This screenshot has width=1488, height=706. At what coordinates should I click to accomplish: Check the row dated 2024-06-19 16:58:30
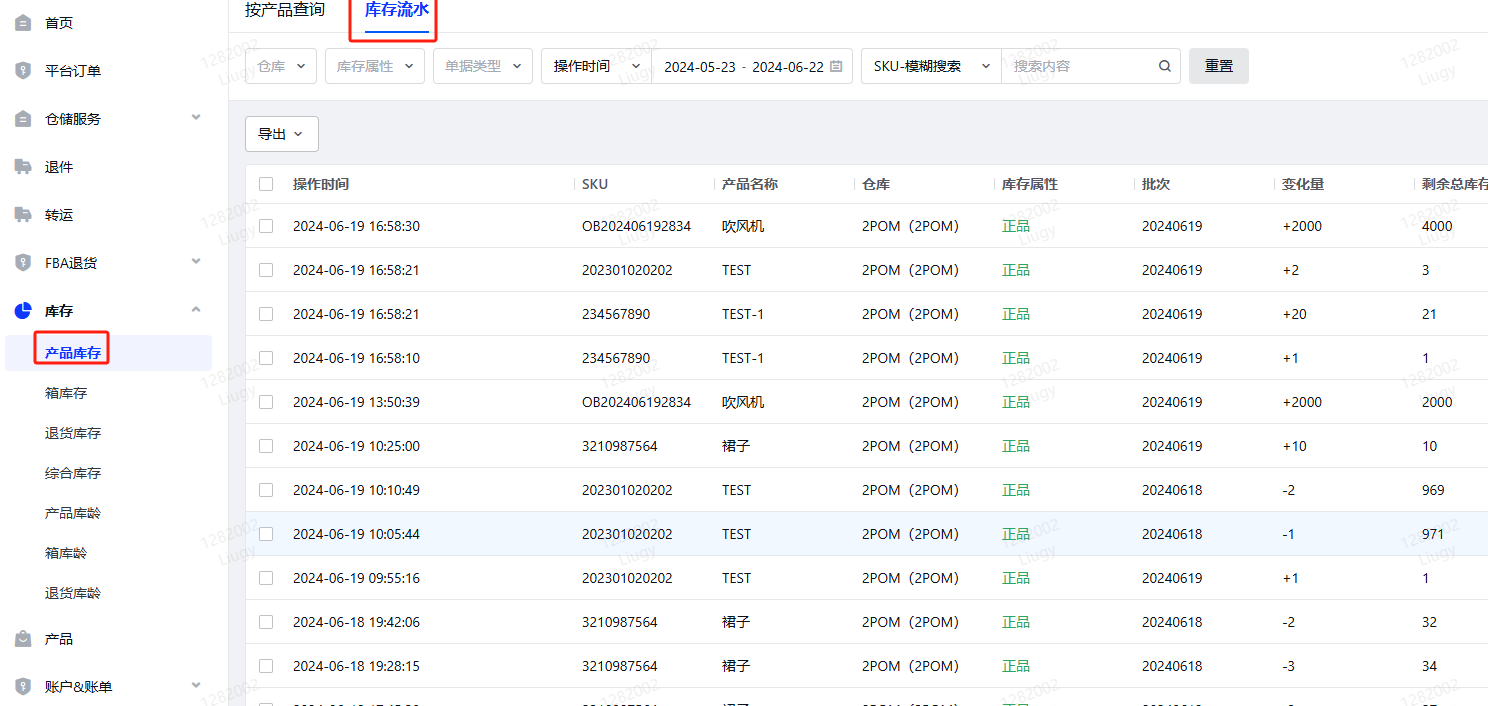[266, 226]
